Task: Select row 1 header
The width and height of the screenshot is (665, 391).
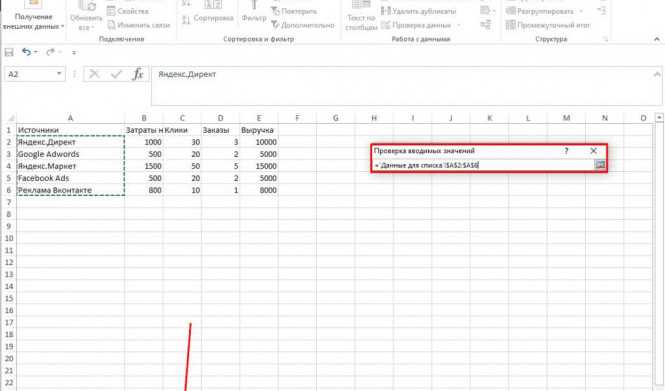Action: coord(8,130)
